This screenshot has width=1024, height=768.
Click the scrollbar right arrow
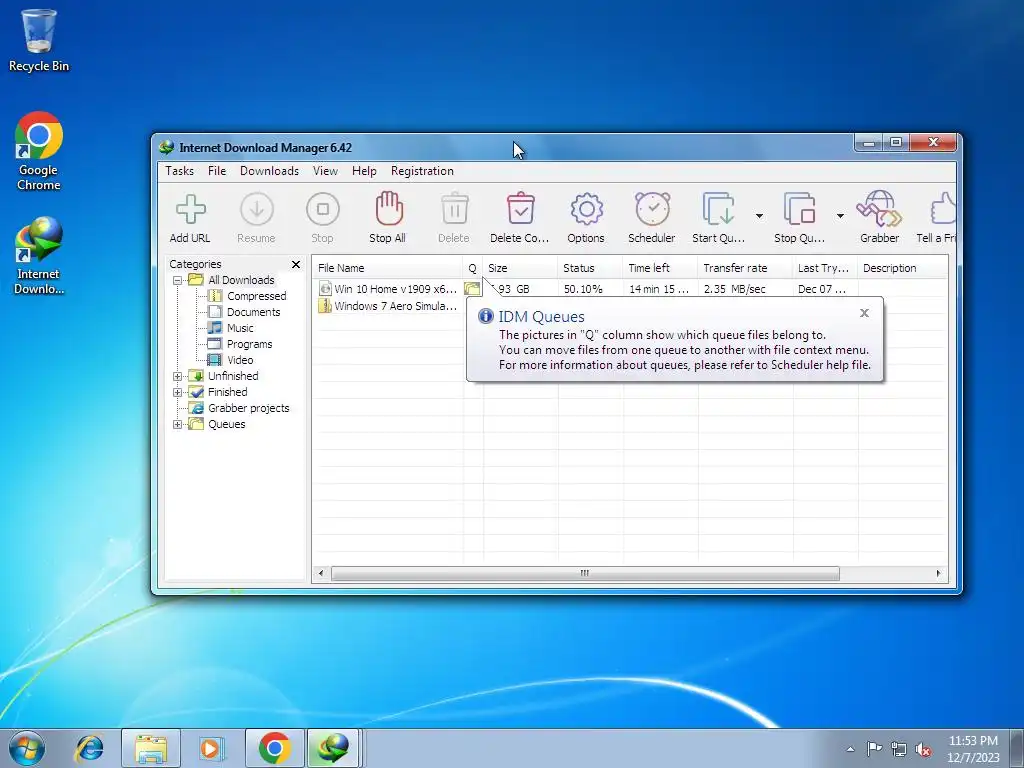point(938,573)
